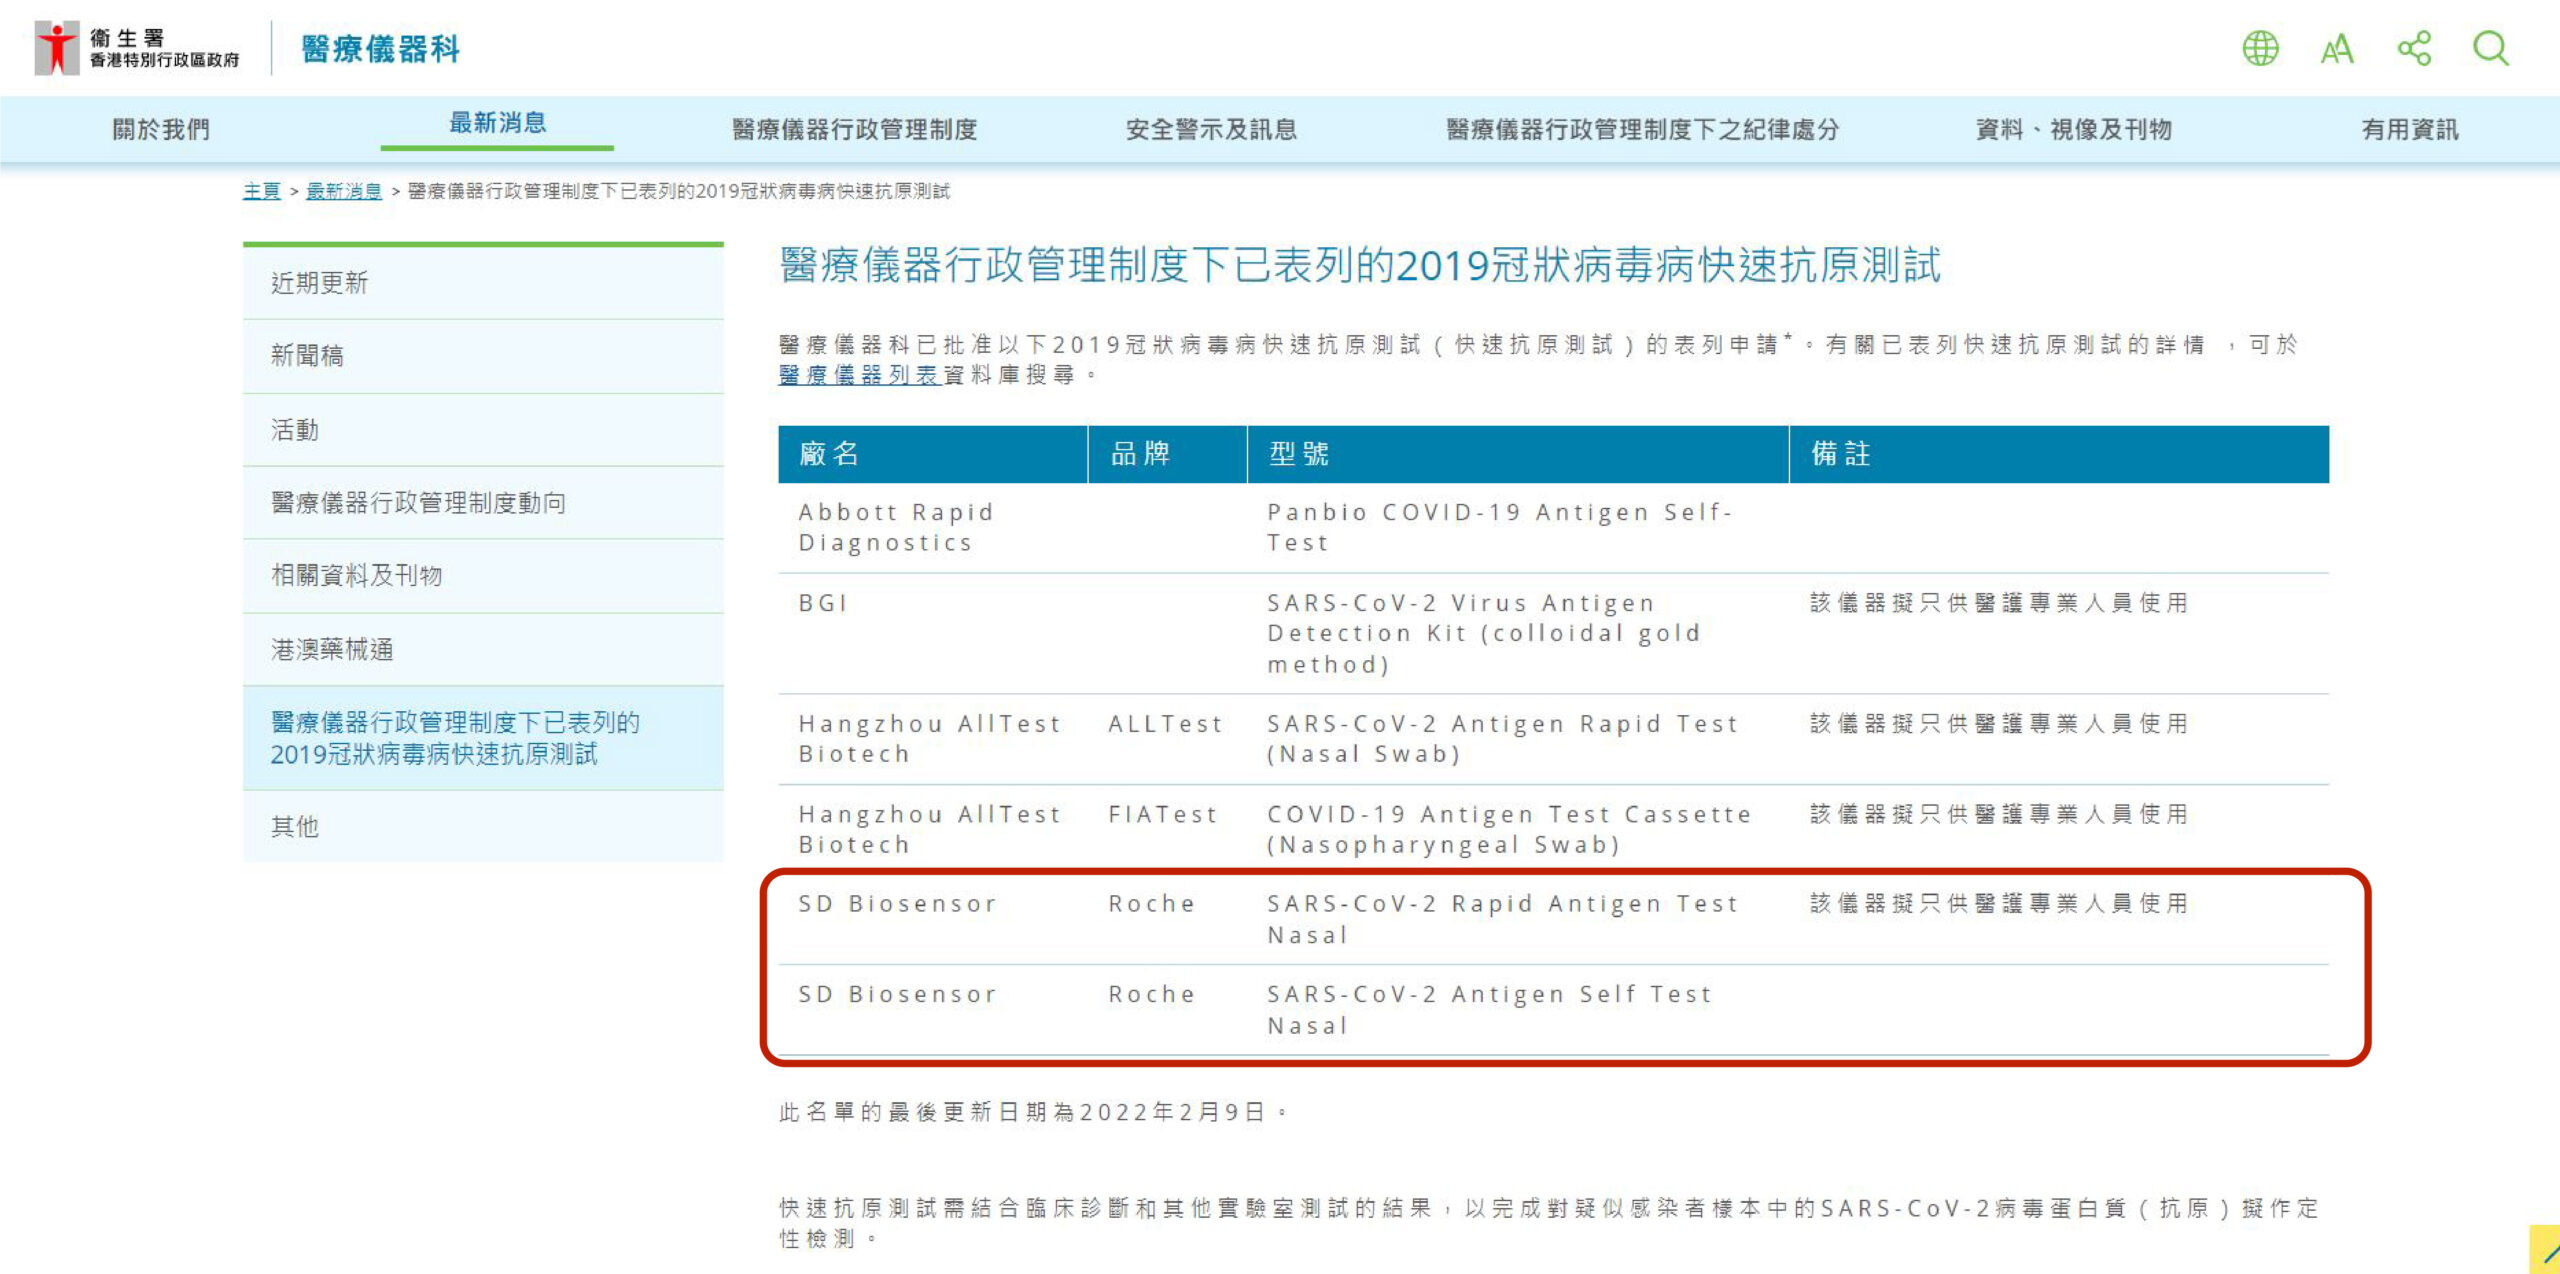Open the search magnifier icon

click(2491, 48)
